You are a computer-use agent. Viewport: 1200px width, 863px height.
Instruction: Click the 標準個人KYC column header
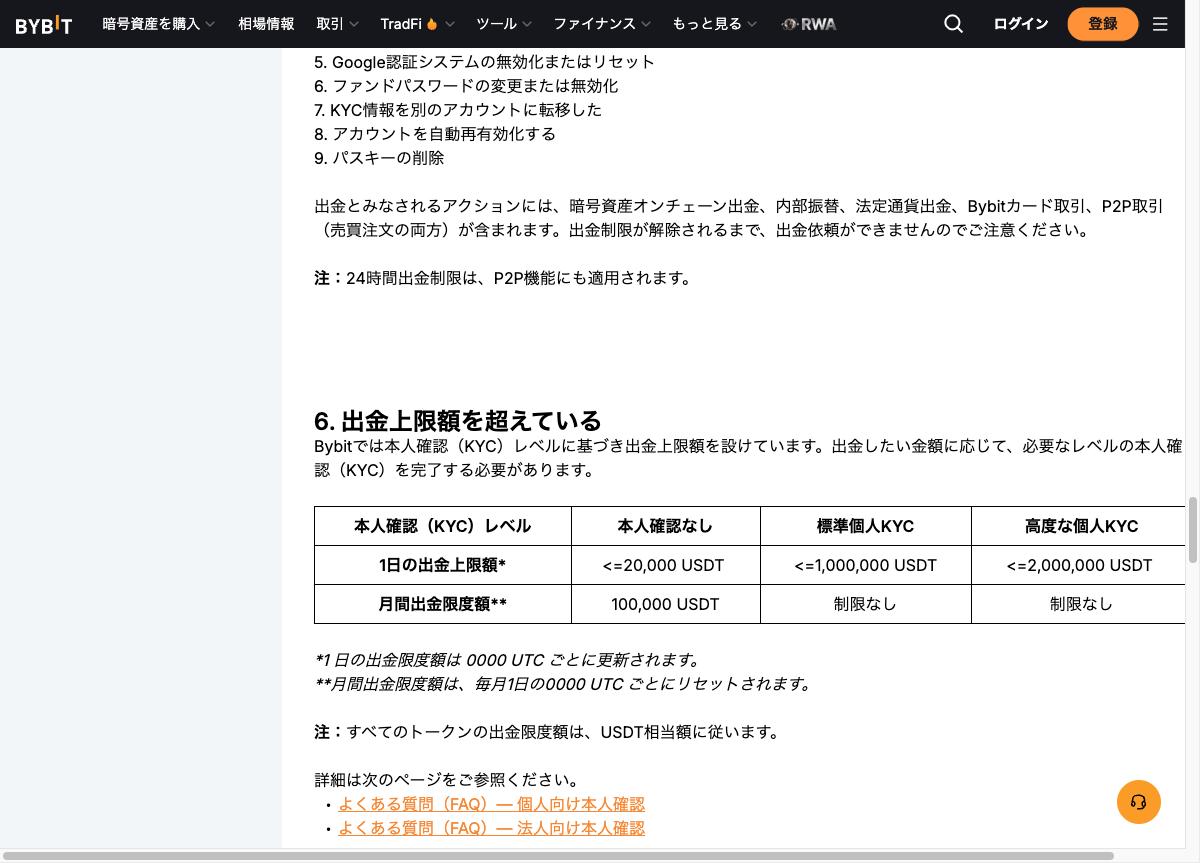[865, 526]
